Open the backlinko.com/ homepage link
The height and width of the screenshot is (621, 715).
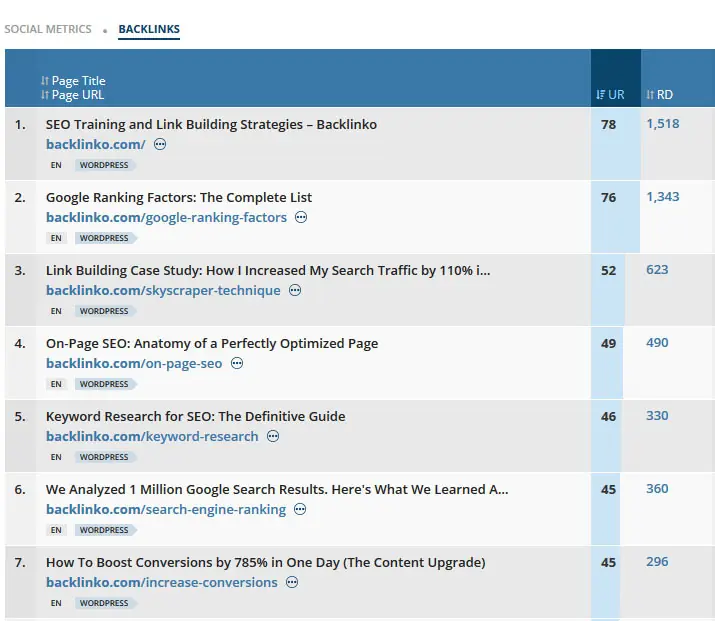(96, 145)
